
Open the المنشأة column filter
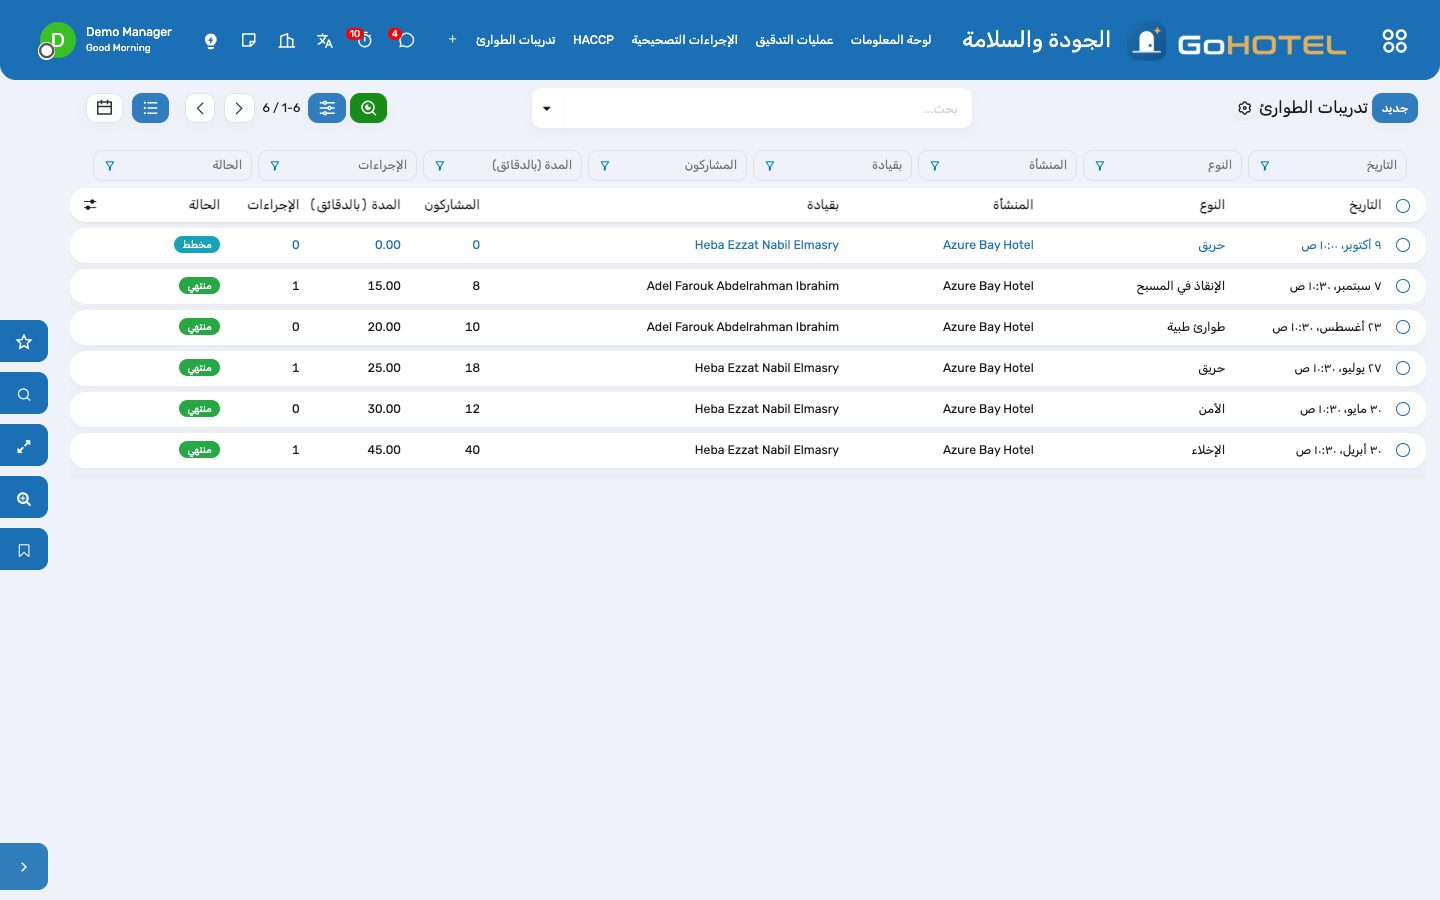coord(998,165)
